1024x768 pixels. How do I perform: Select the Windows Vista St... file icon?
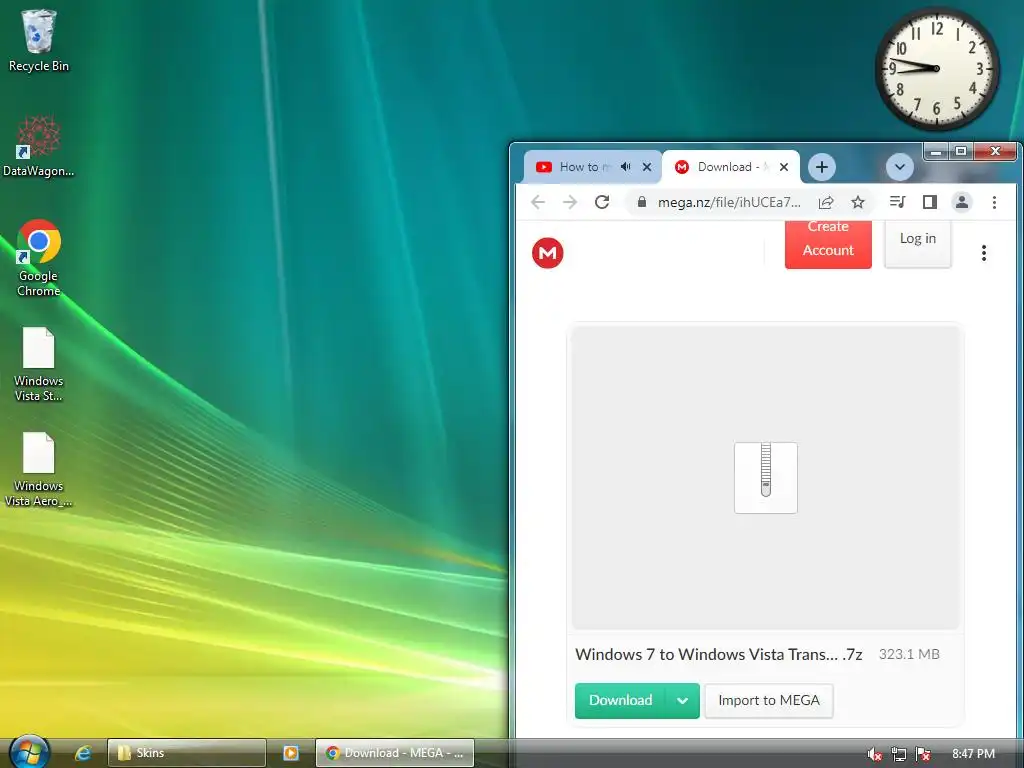(x=39, y=364)
